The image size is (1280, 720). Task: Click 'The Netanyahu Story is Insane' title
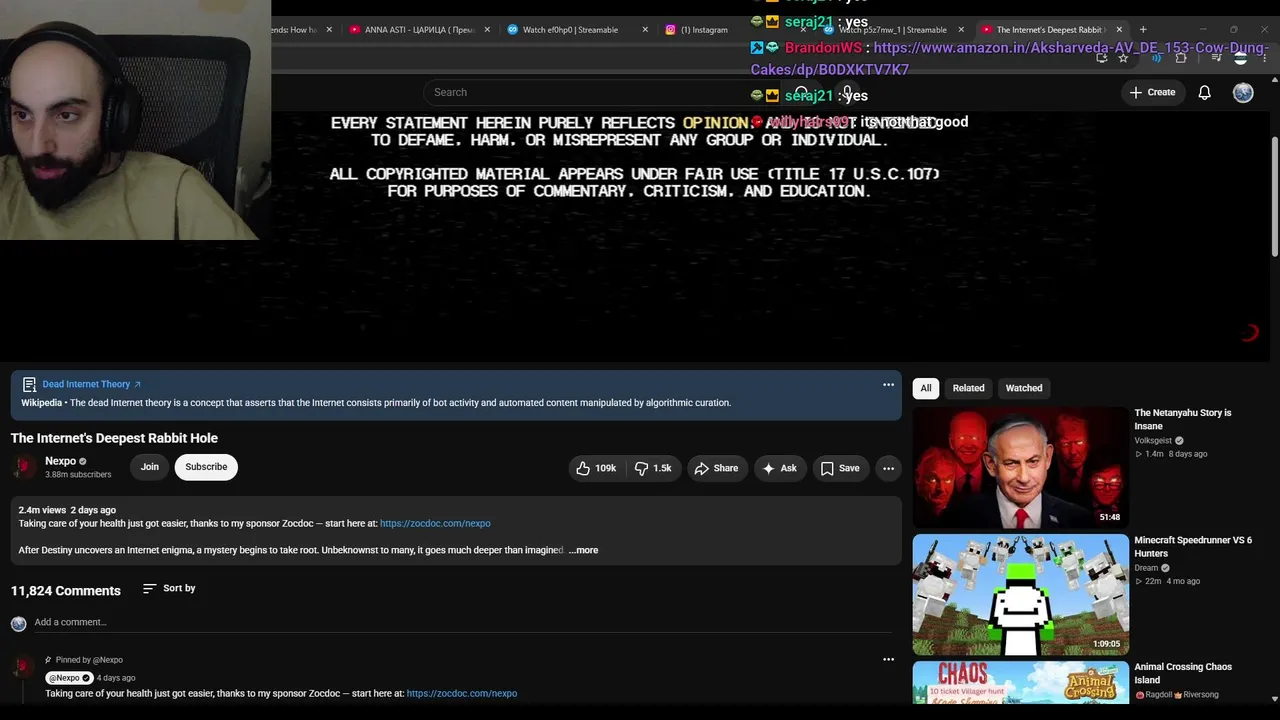coord(1184,419)
